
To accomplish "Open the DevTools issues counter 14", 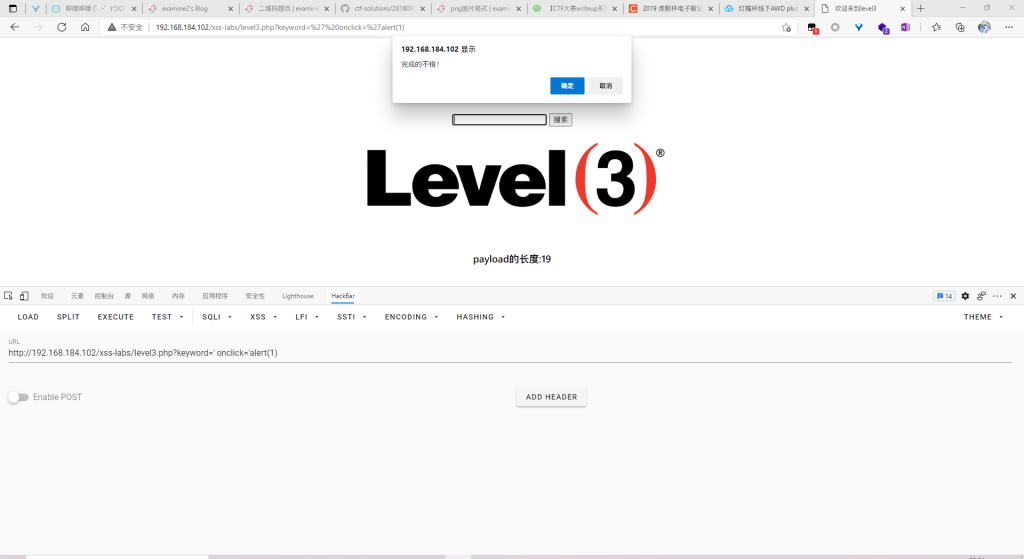I will point(944,296).
